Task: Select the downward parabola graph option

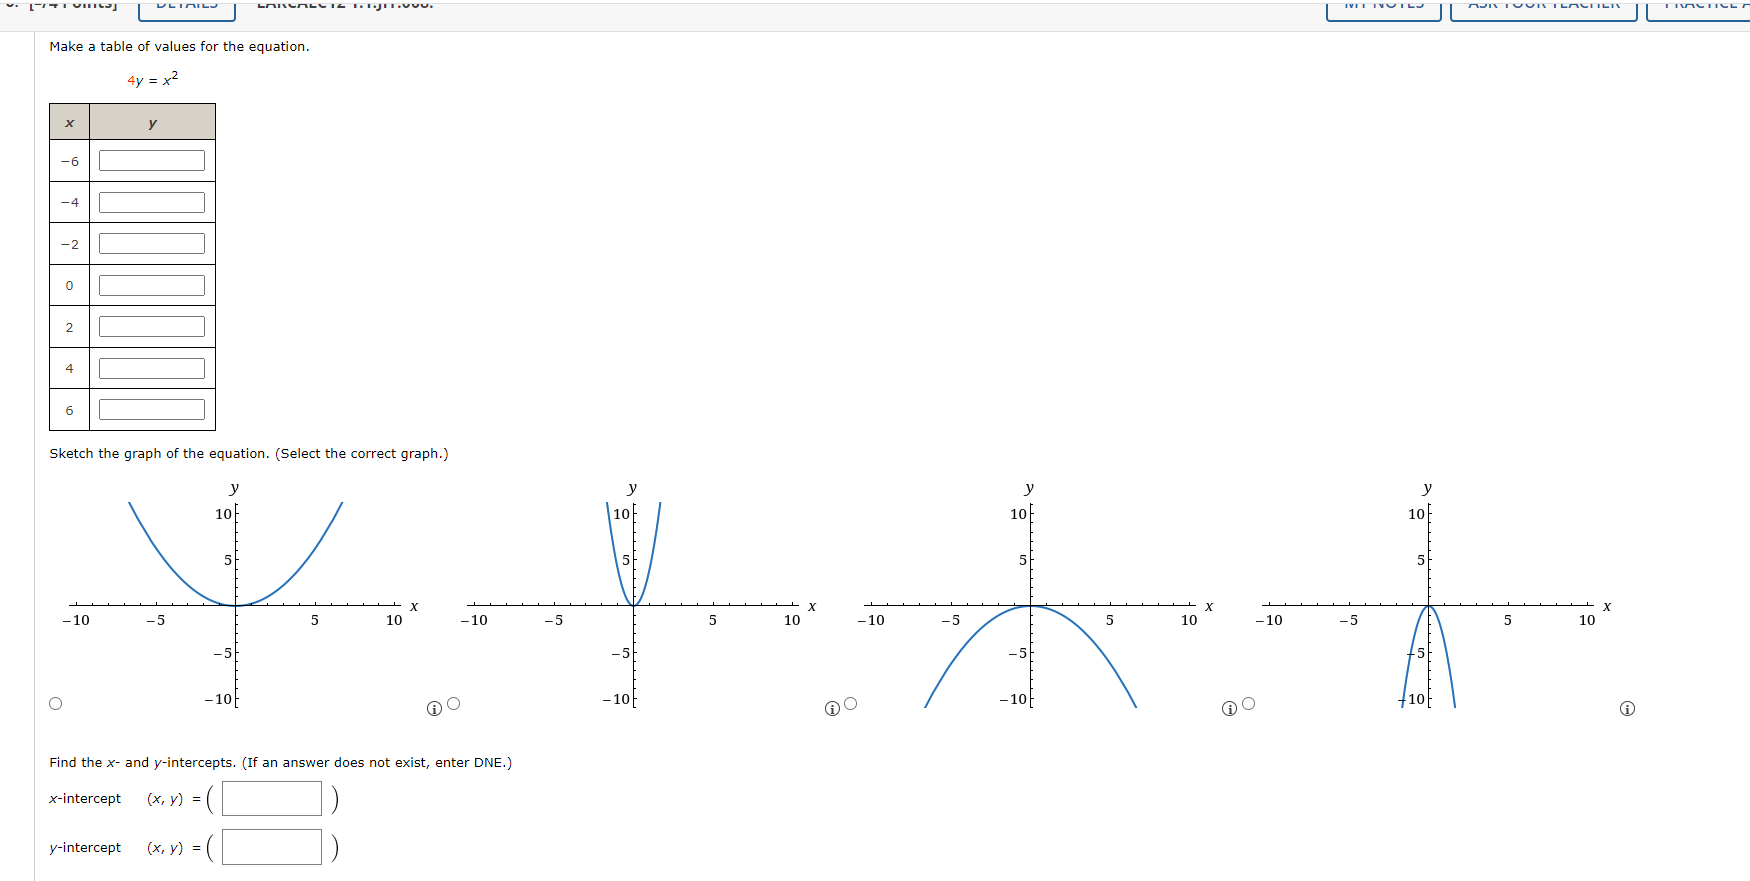Action: coord(850,703)
